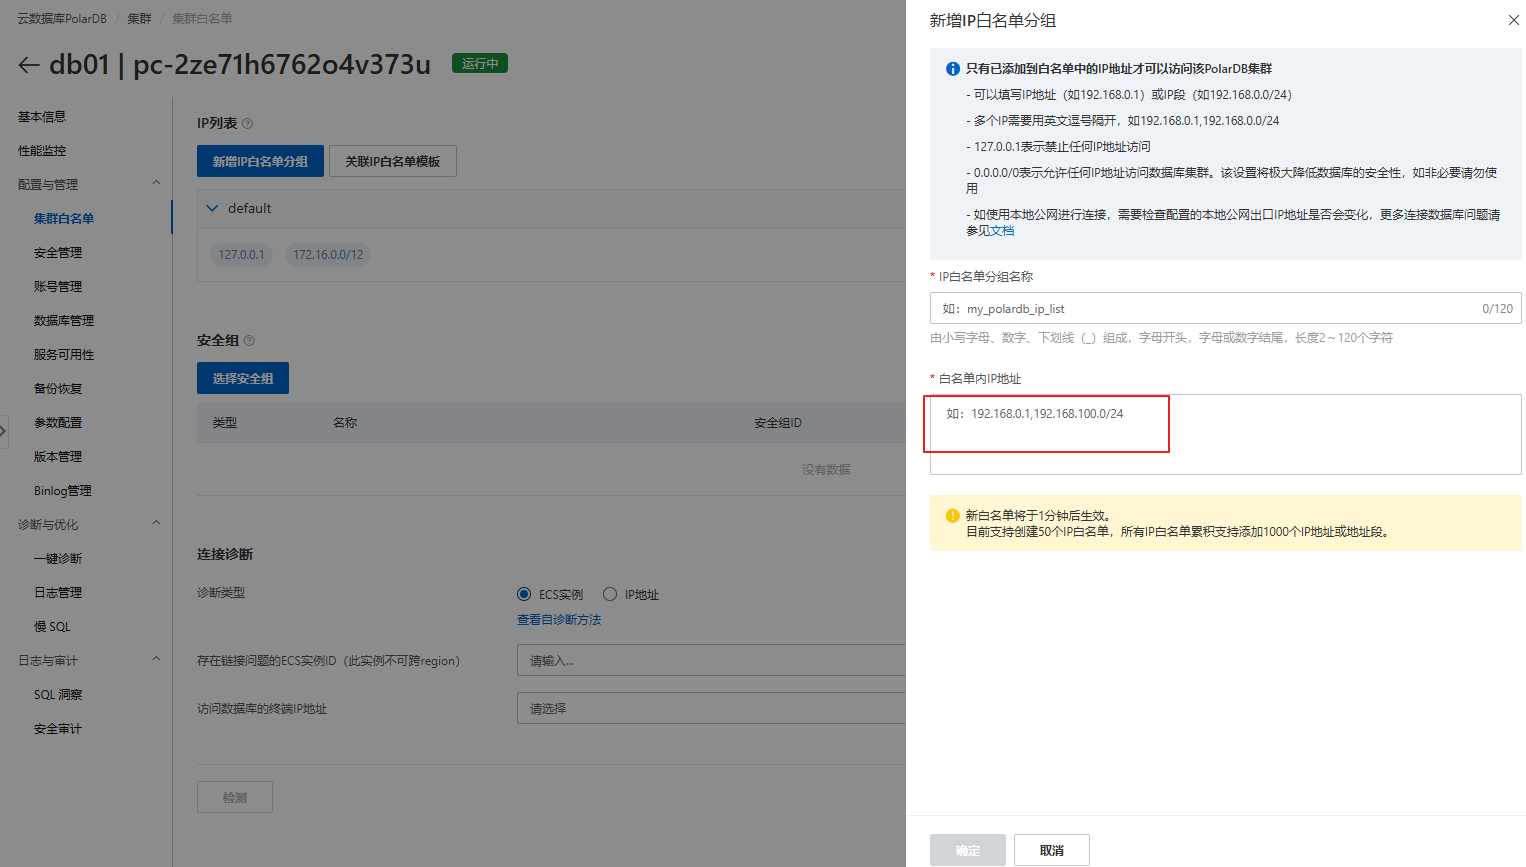Screen dimensions: 1526x867
Task: Open Binlog管理 in the sidebar
Action: [62, 491]
